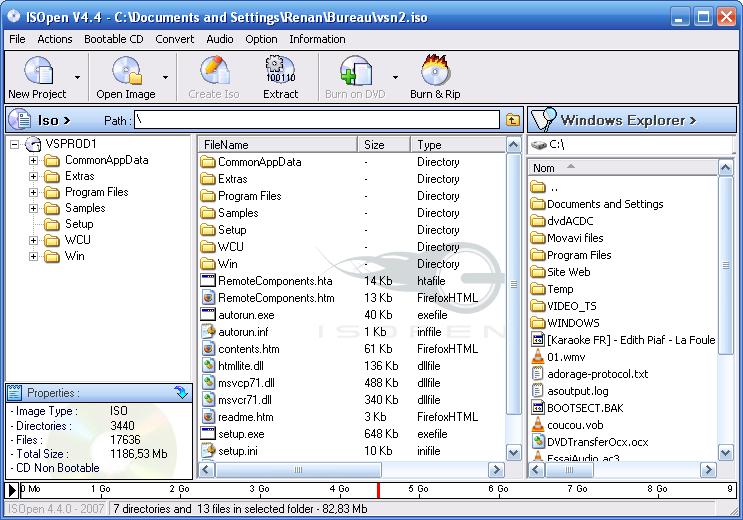The height and width of the screenshot is (520, 743).
Task: Click Explorer pane scroll-up arrow
Action: [x=725, y=168]
